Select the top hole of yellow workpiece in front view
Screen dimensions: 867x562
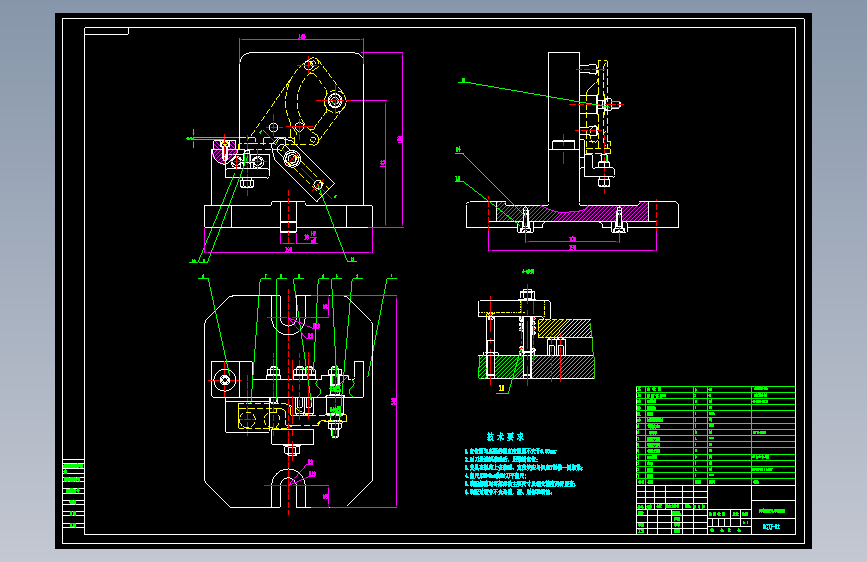coord(310,65)
